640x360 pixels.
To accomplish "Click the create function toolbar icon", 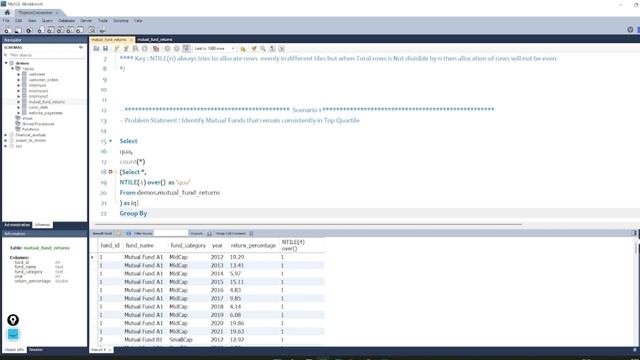I will click(x=80, y=30).
